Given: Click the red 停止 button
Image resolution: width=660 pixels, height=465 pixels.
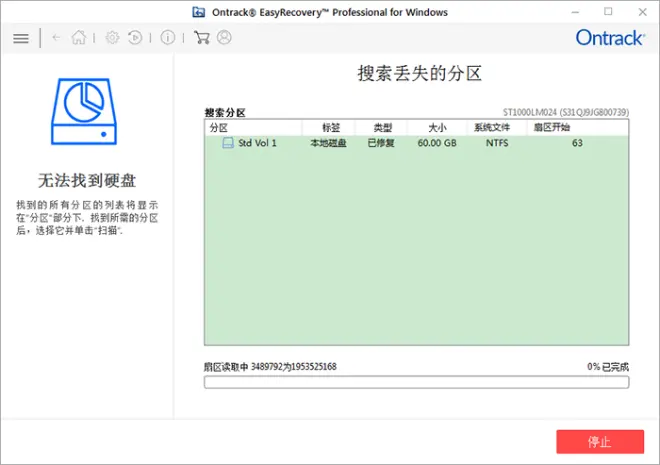Looking at the screenshot, I should click(600, 442).
